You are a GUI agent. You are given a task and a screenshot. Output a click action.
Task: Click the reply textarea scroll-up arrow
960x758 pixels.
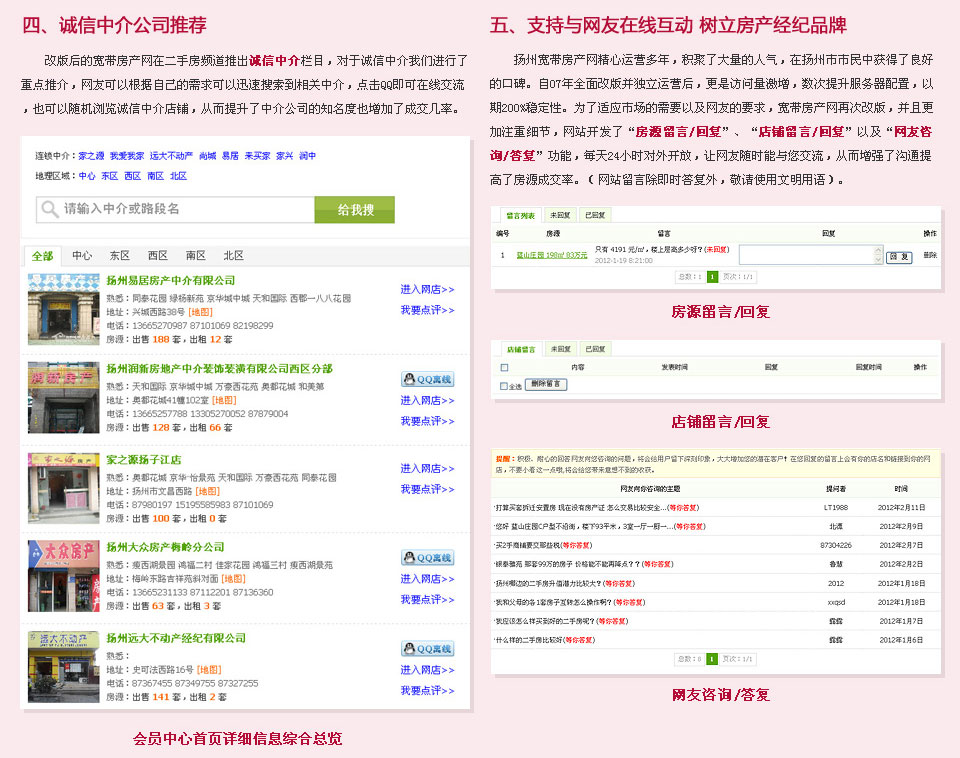[879, 250]
